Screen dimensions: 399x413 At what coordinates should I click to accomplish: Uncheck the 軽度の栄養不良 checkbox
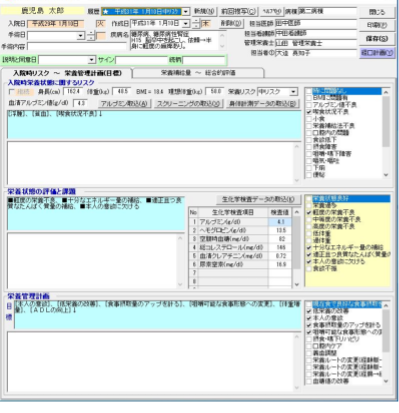coord(309,213)
